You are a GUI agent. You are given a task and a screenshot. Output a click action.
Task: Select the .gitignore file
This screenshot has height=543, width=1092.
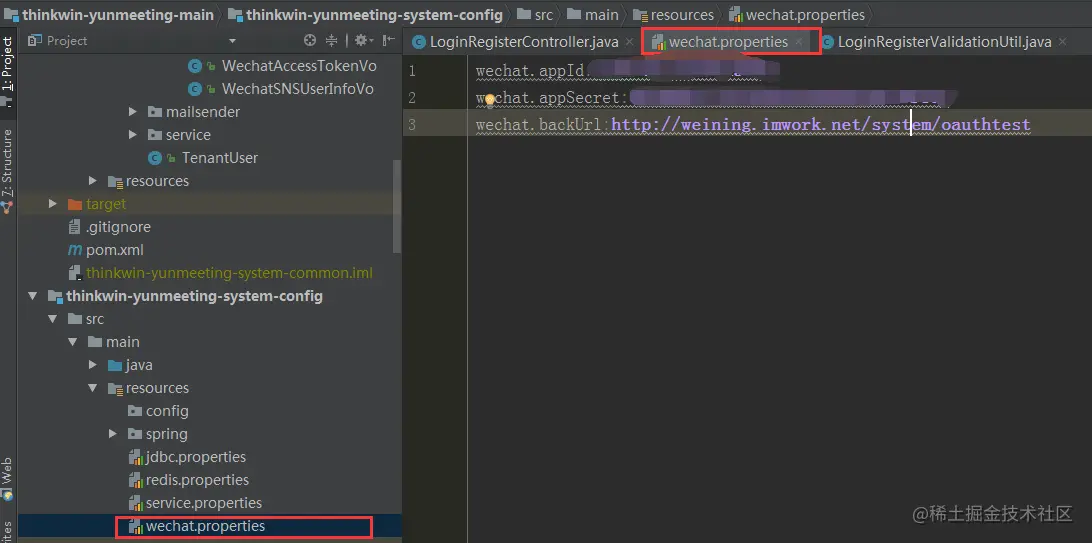[118, 227]
